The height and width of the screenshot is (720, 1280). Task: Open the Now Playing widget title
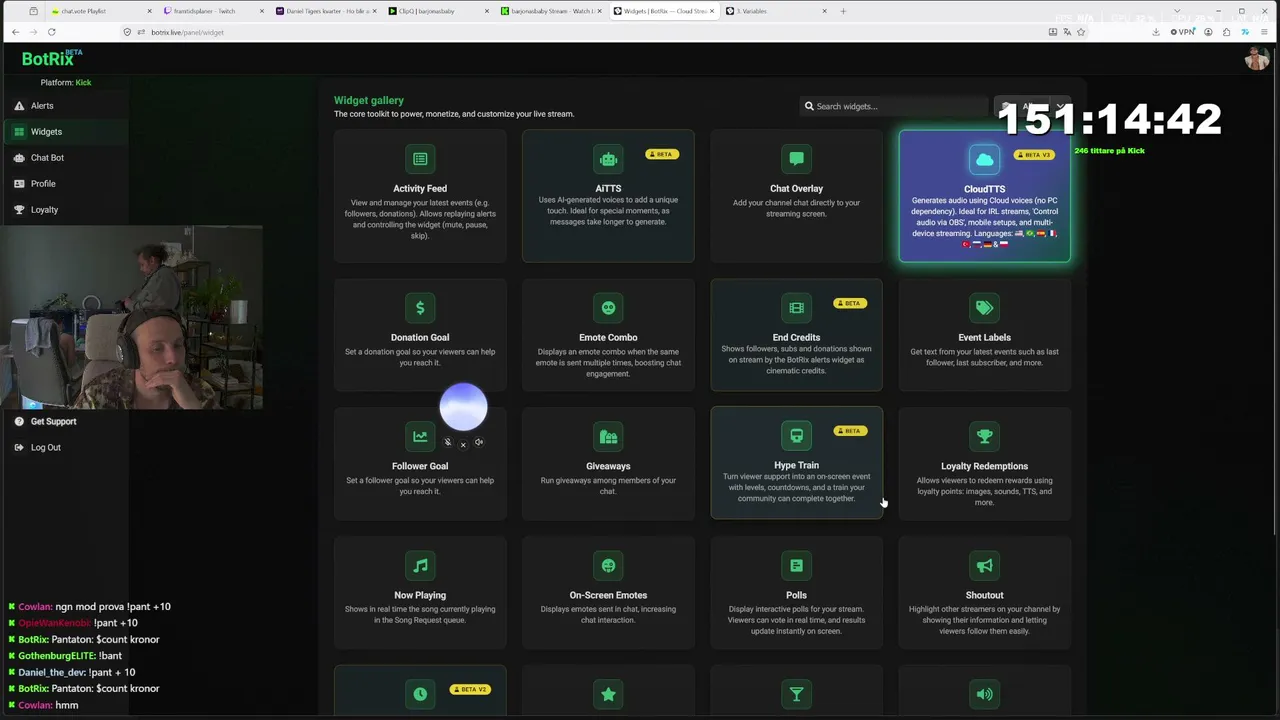point(420,595)
